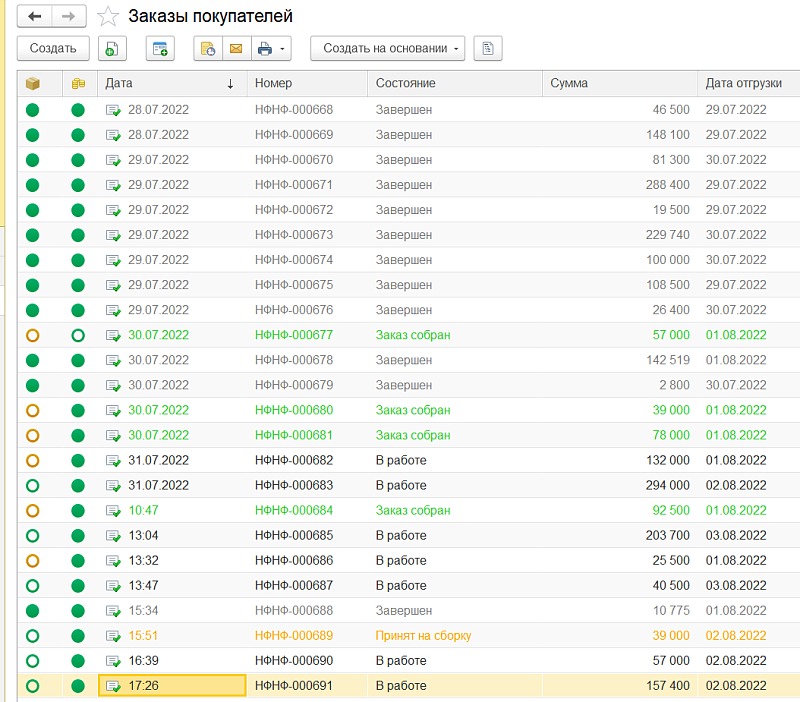Click the calendar icon with green plus
The height and width of the screenshot is (702, 800).
160,48
